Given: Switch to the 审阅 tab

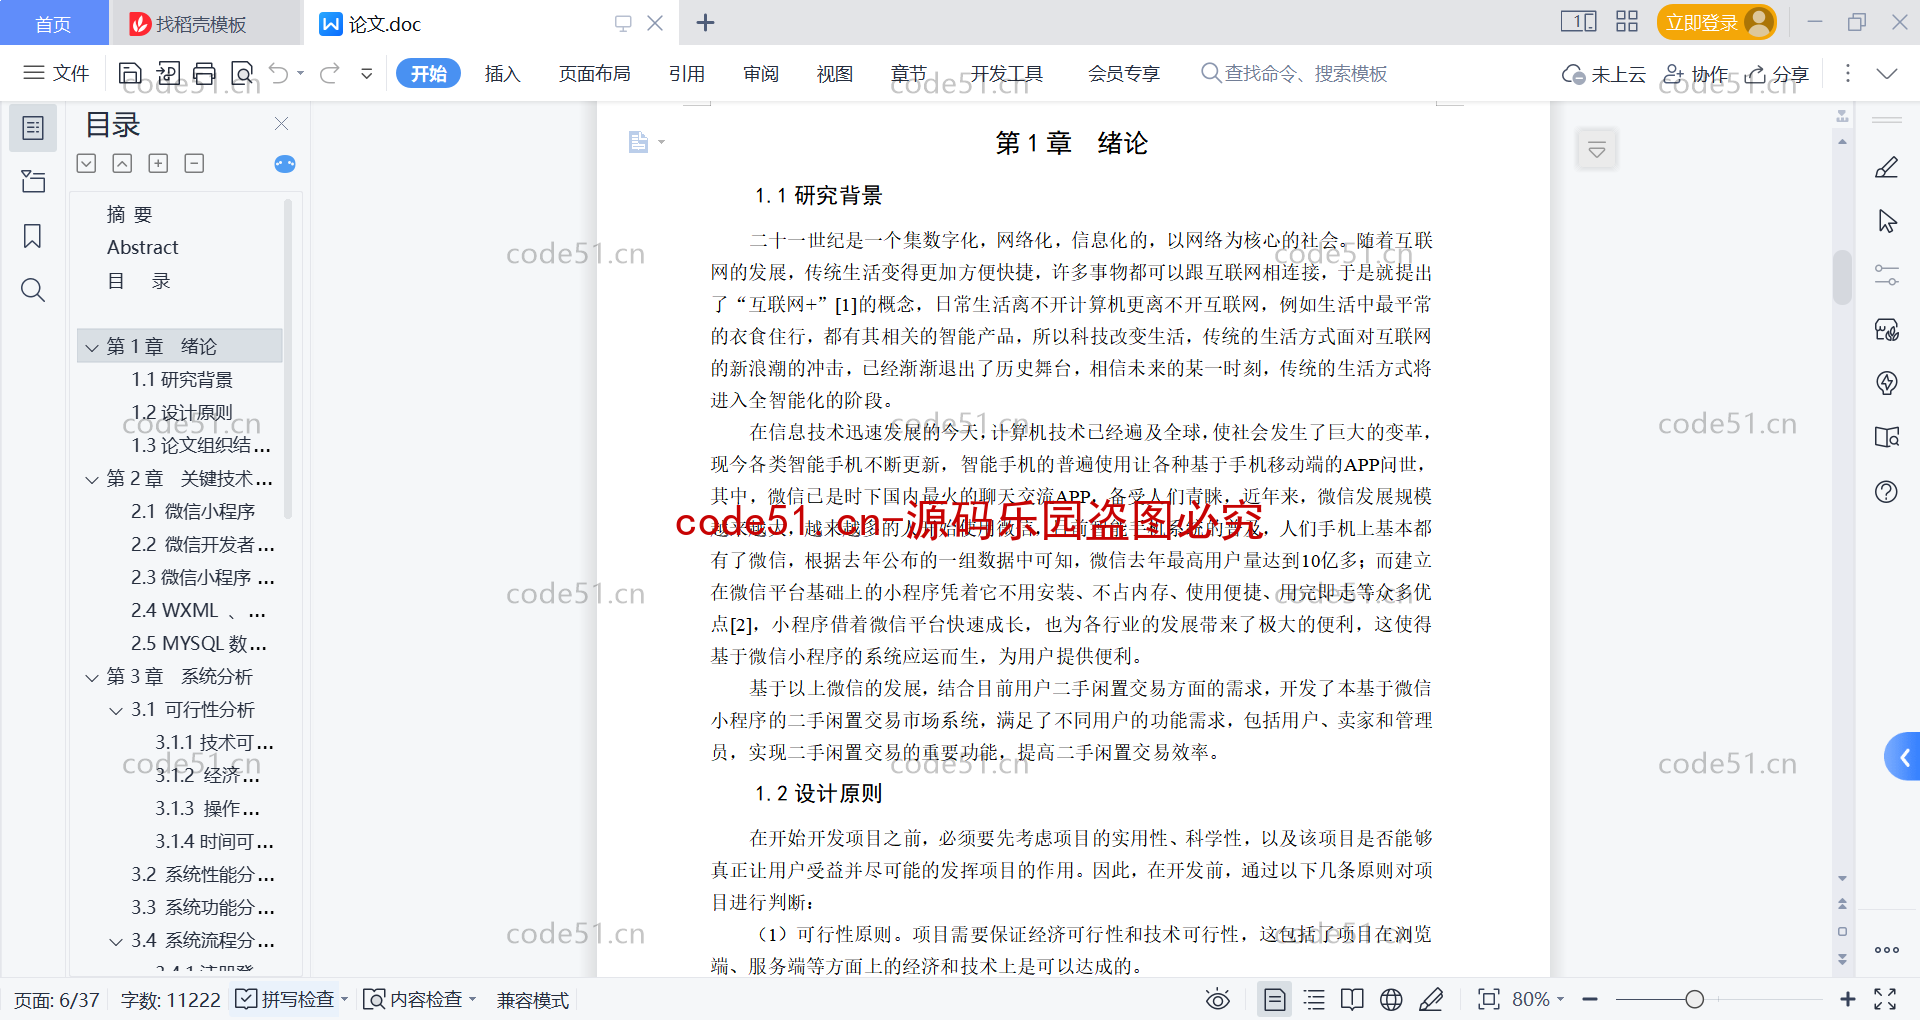Looking at the screenshot, I should 761,73.
